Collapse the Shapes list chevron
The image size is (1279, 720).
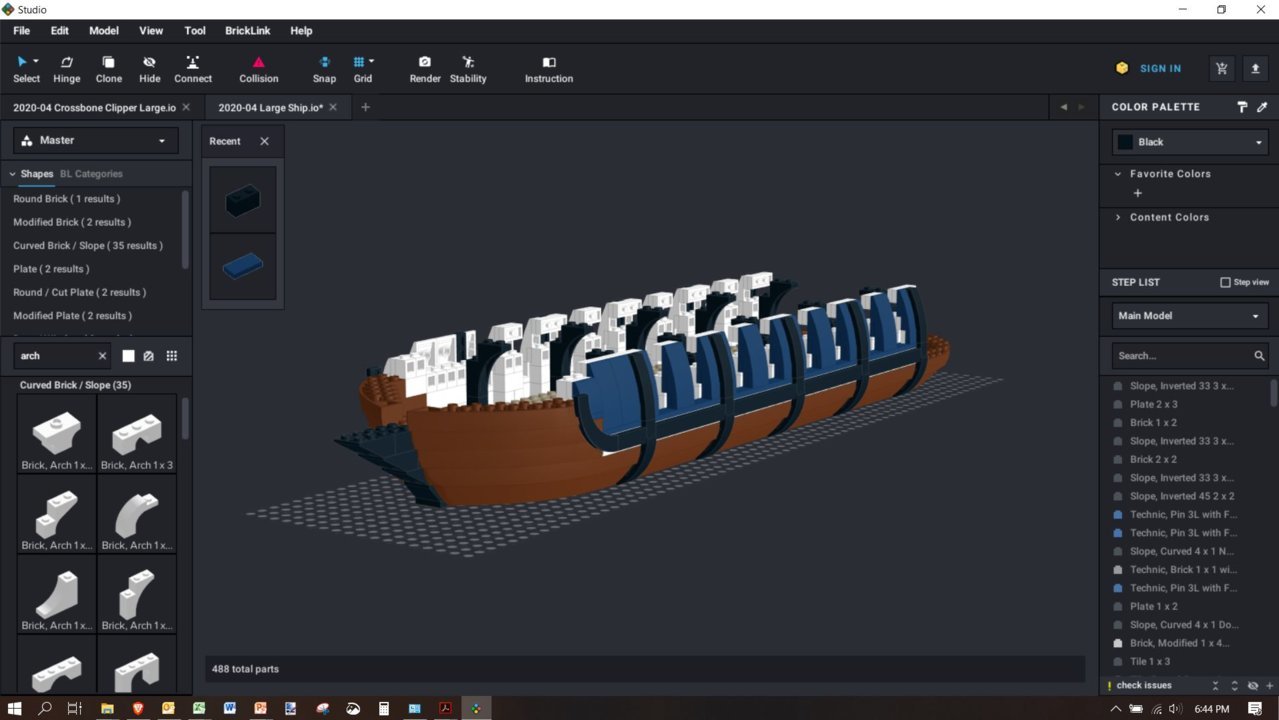(12, 174)
